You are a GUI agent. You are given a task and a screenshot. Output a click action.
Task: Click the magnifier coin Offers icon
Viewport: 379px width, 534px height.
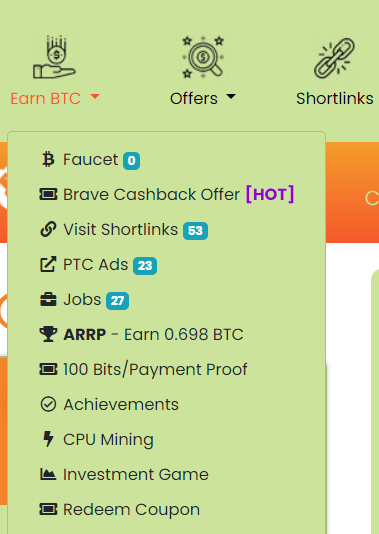203,57
